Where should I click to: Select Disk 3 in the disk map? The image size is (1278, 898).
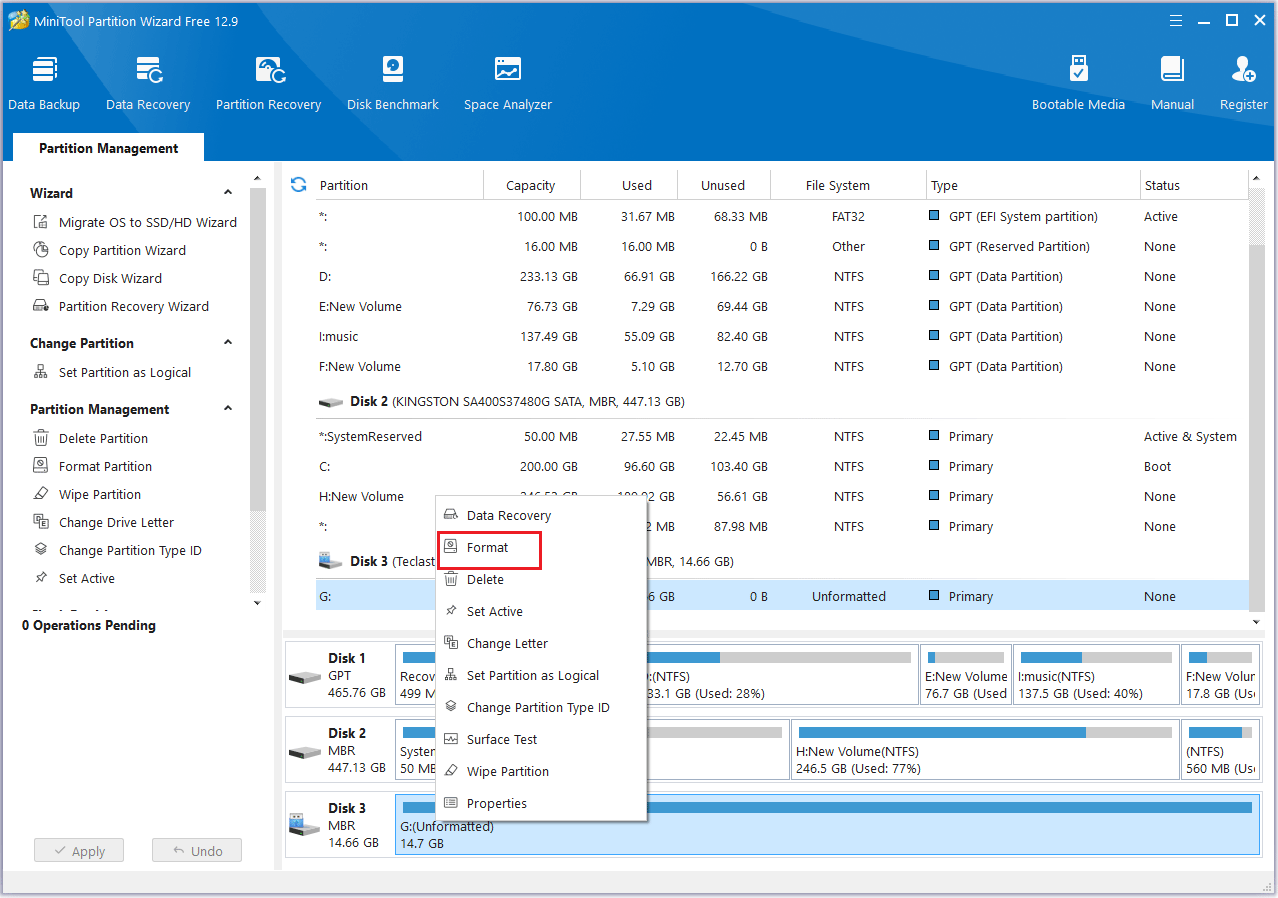[339, 825]
